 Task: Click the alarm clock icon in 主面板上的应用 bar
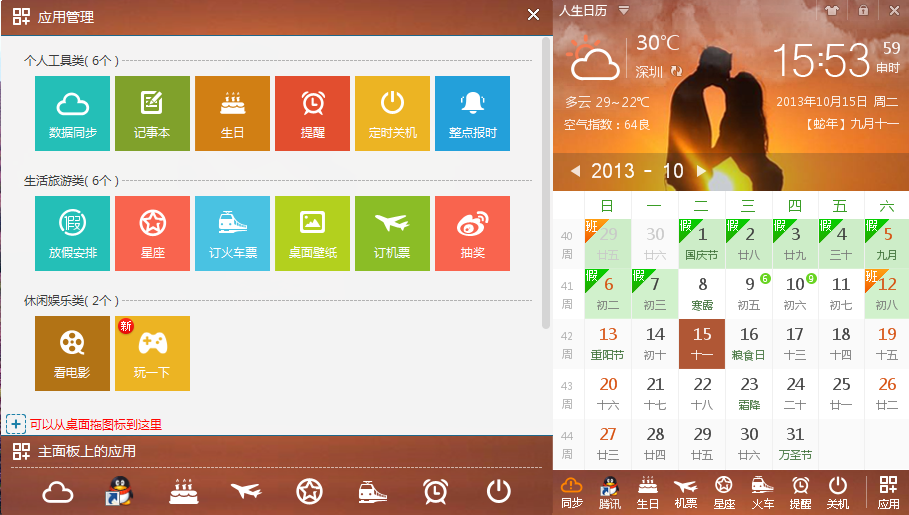[435, 492]
